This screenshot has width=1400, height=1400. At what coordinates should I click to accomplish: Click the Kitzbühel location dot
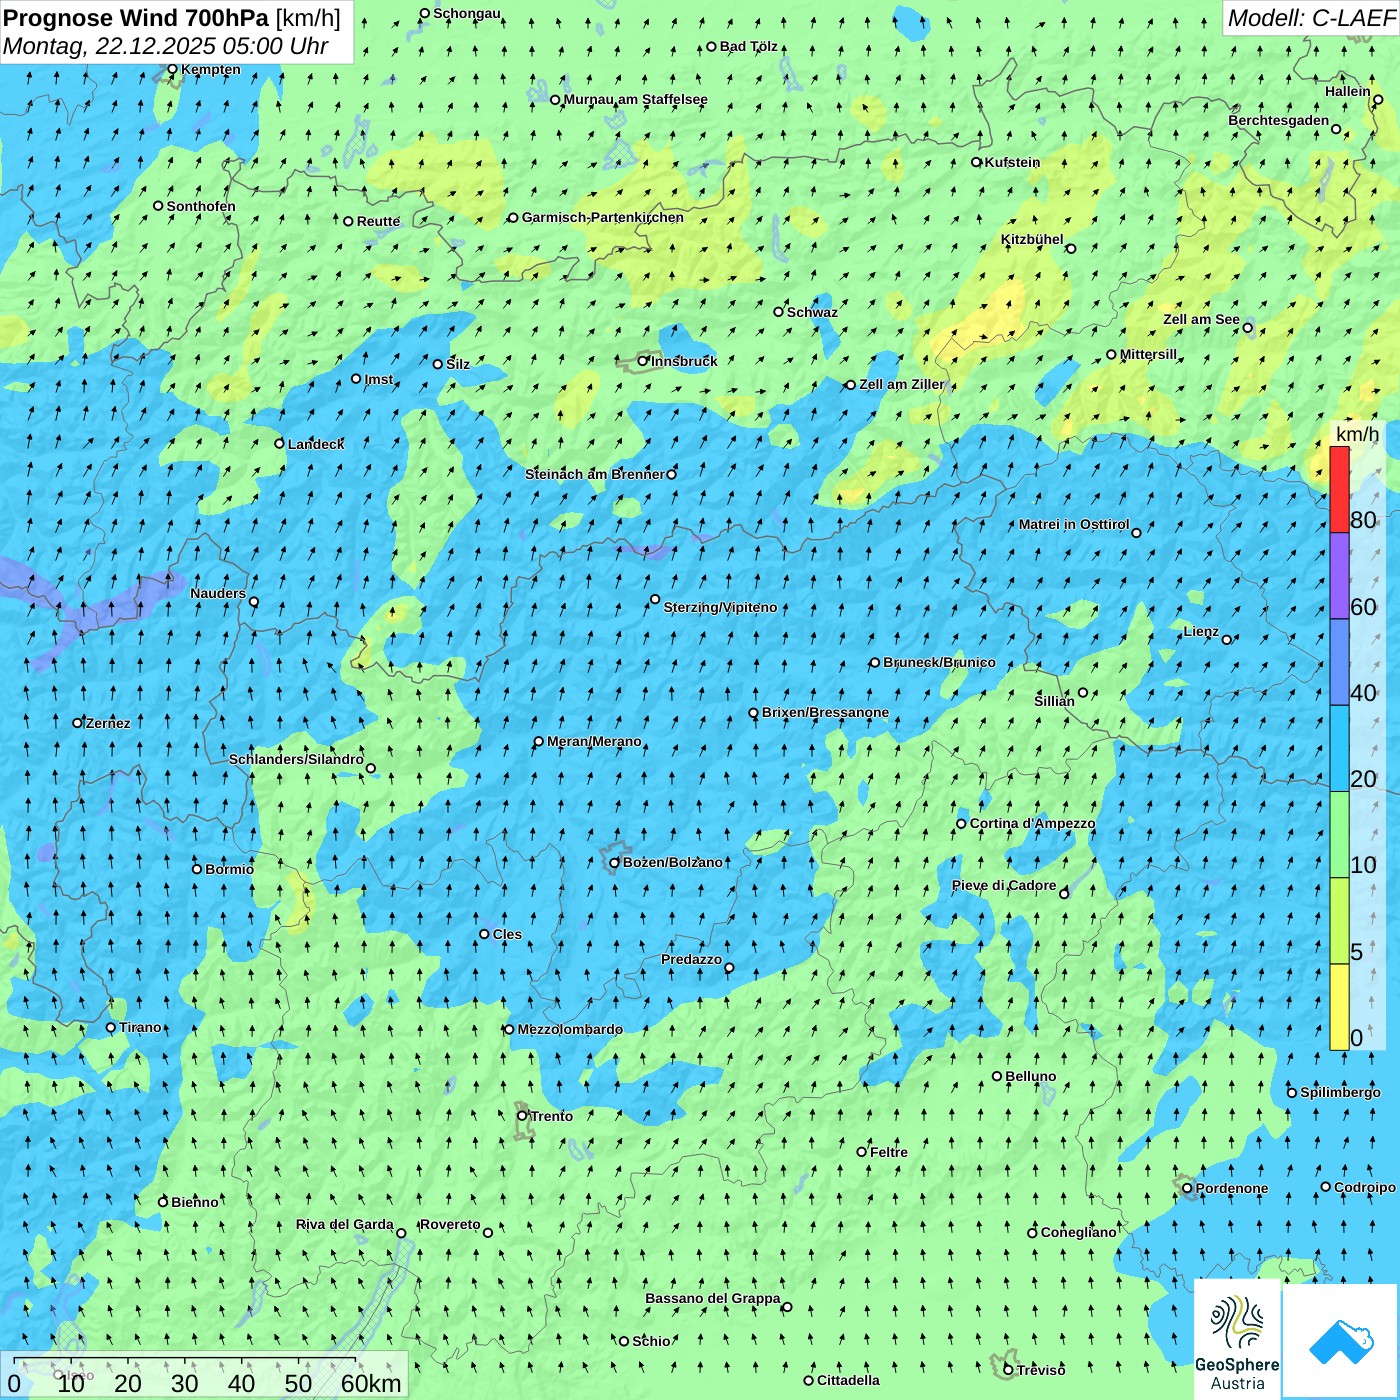tap(1071, 249)
